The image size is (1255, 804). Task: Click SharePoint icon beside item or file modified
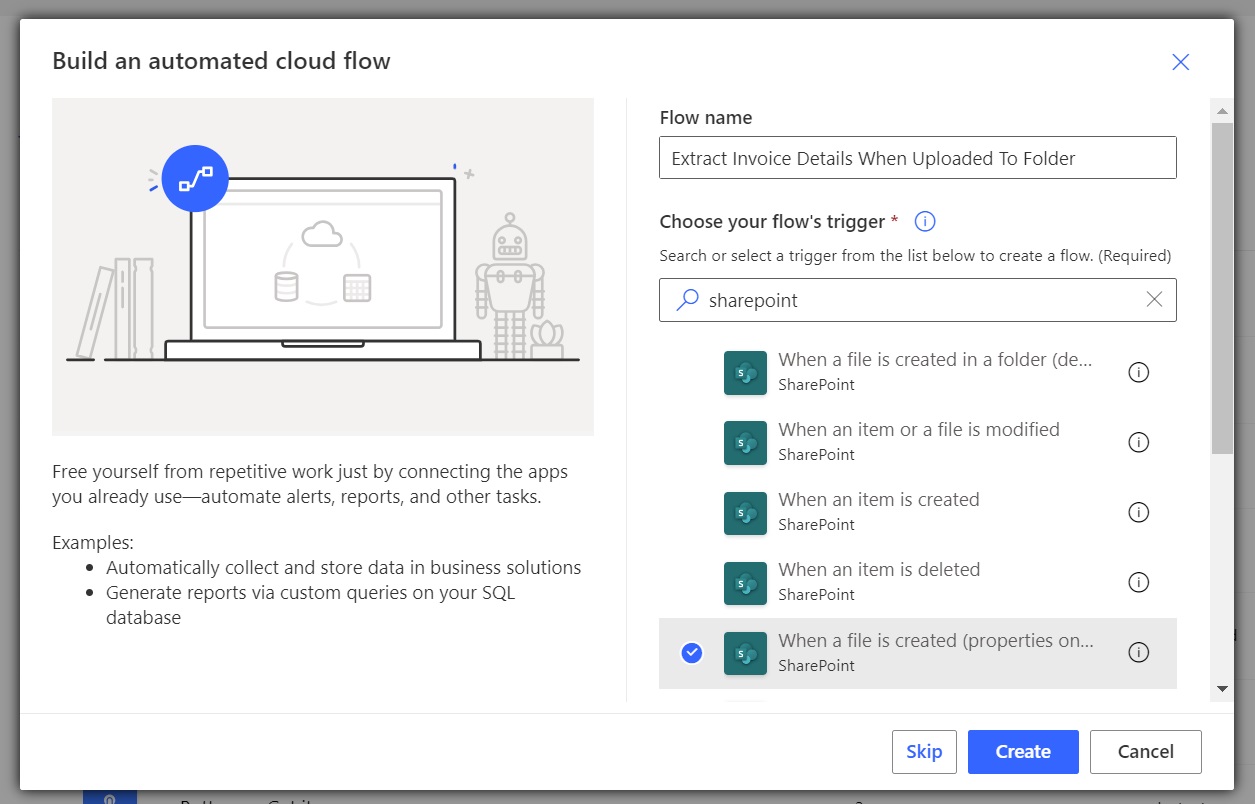coord(745,442)
